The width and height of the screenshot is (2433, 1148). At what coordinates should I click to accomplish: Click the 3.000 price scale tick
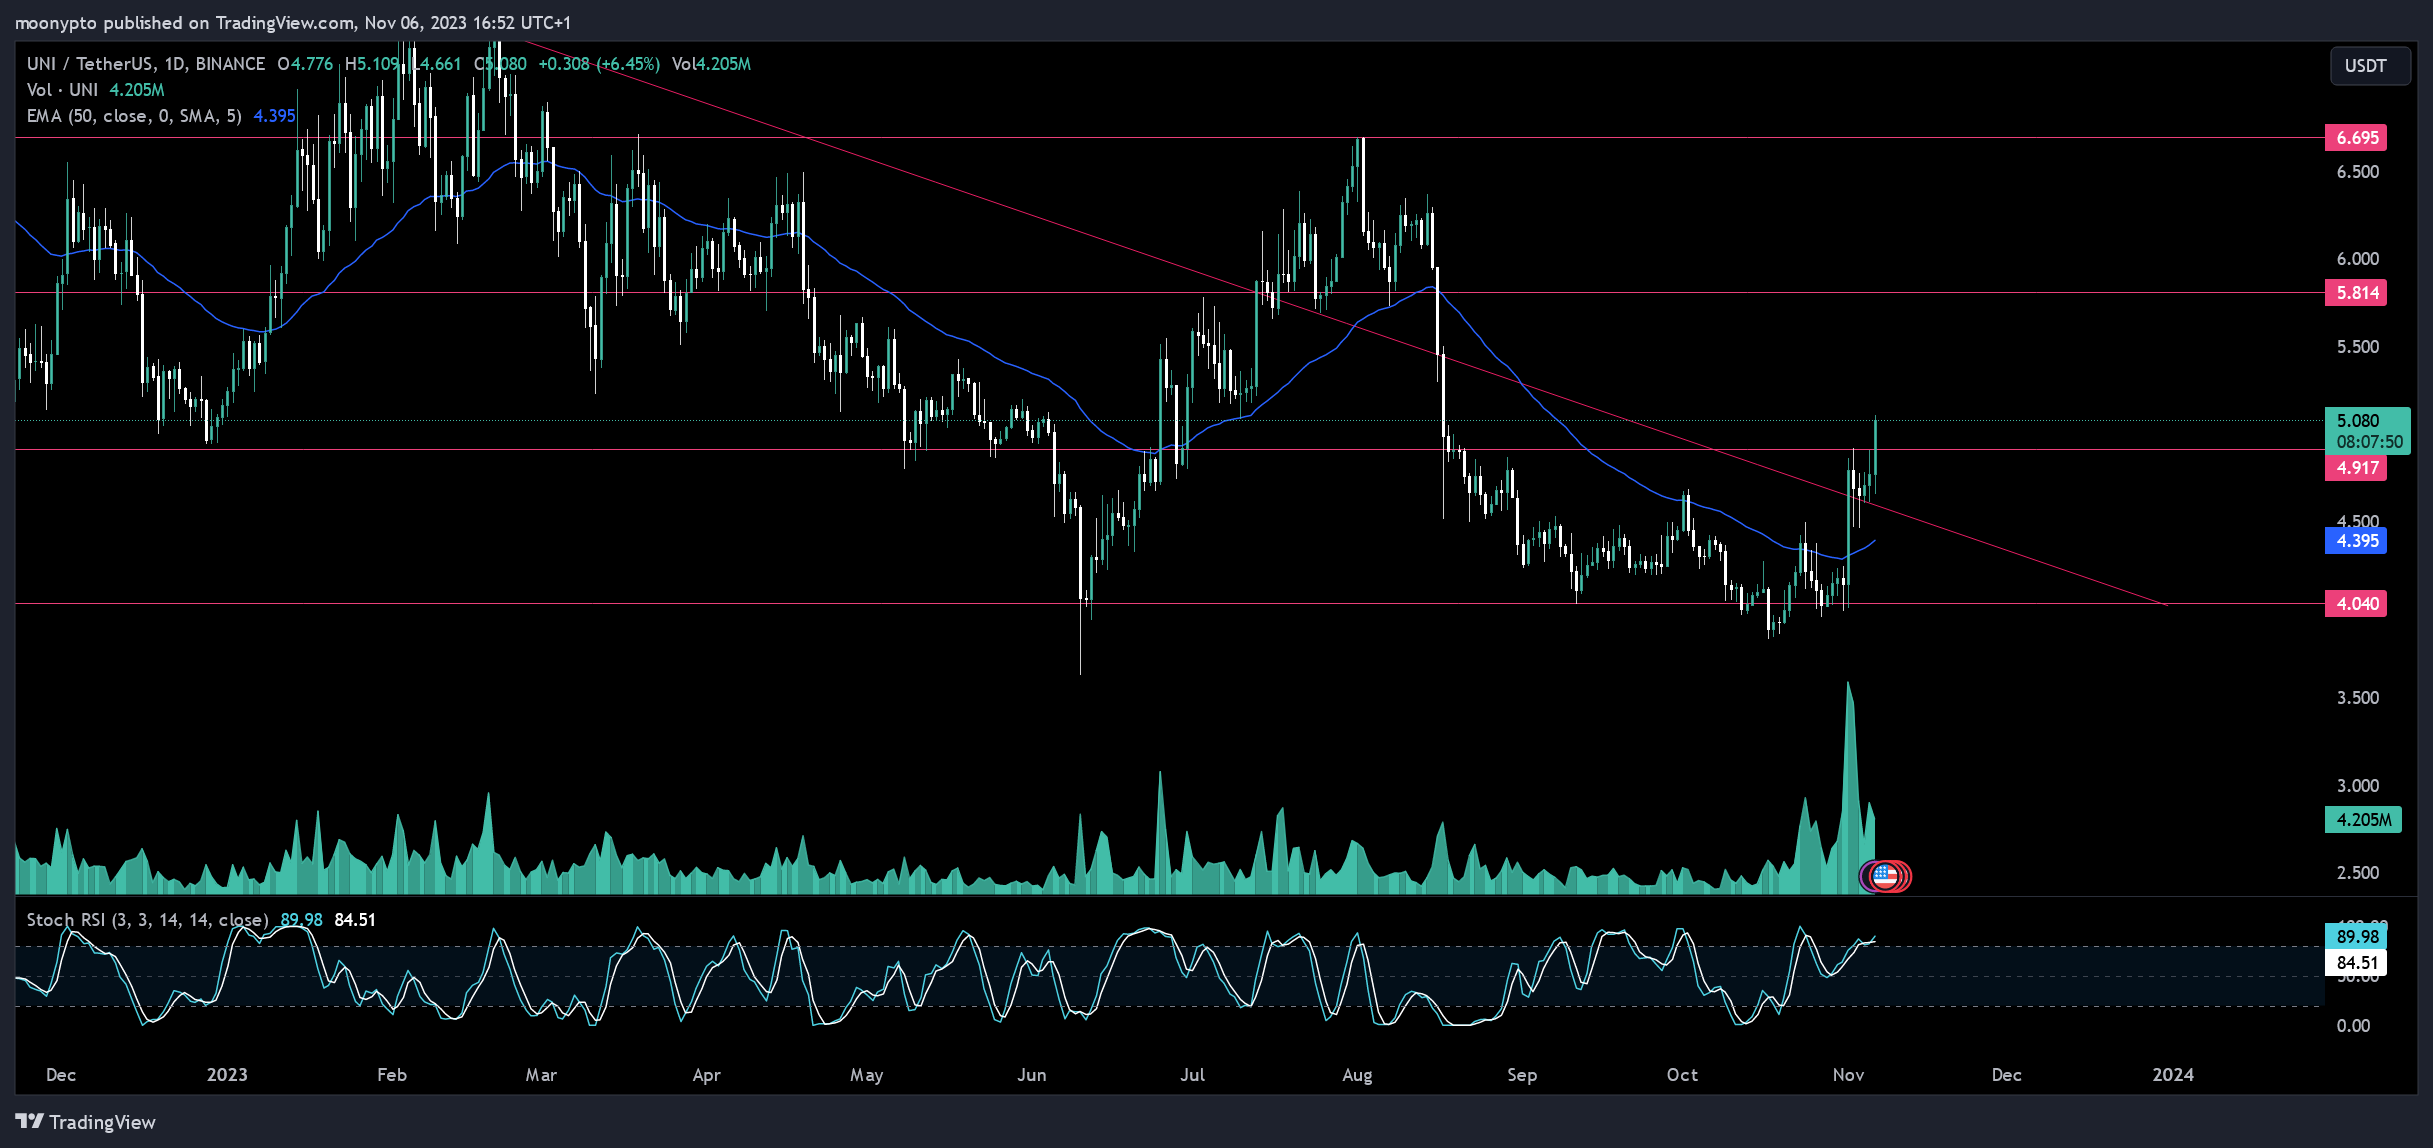pyautogui.click(x=2357, y=786)
